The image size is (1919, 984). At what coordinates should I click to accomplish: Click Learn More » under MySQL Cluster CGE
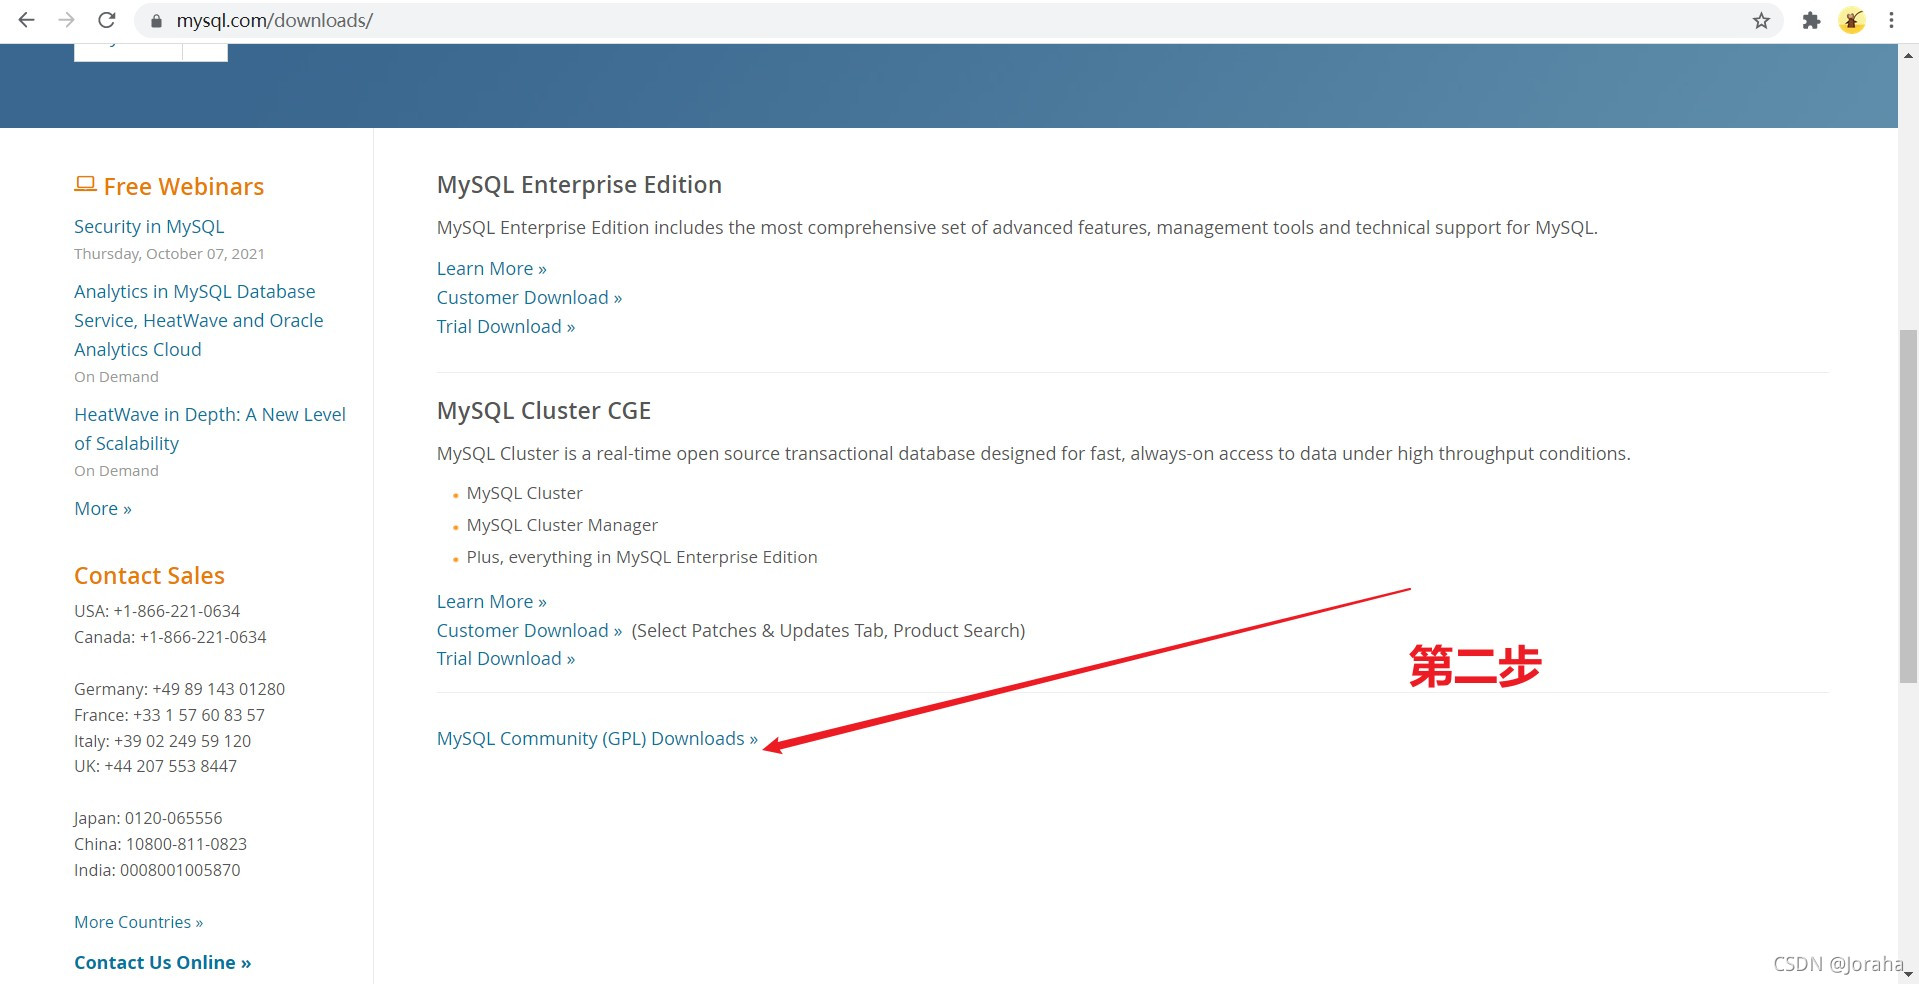pyautogui.click(x=491, y=602)
